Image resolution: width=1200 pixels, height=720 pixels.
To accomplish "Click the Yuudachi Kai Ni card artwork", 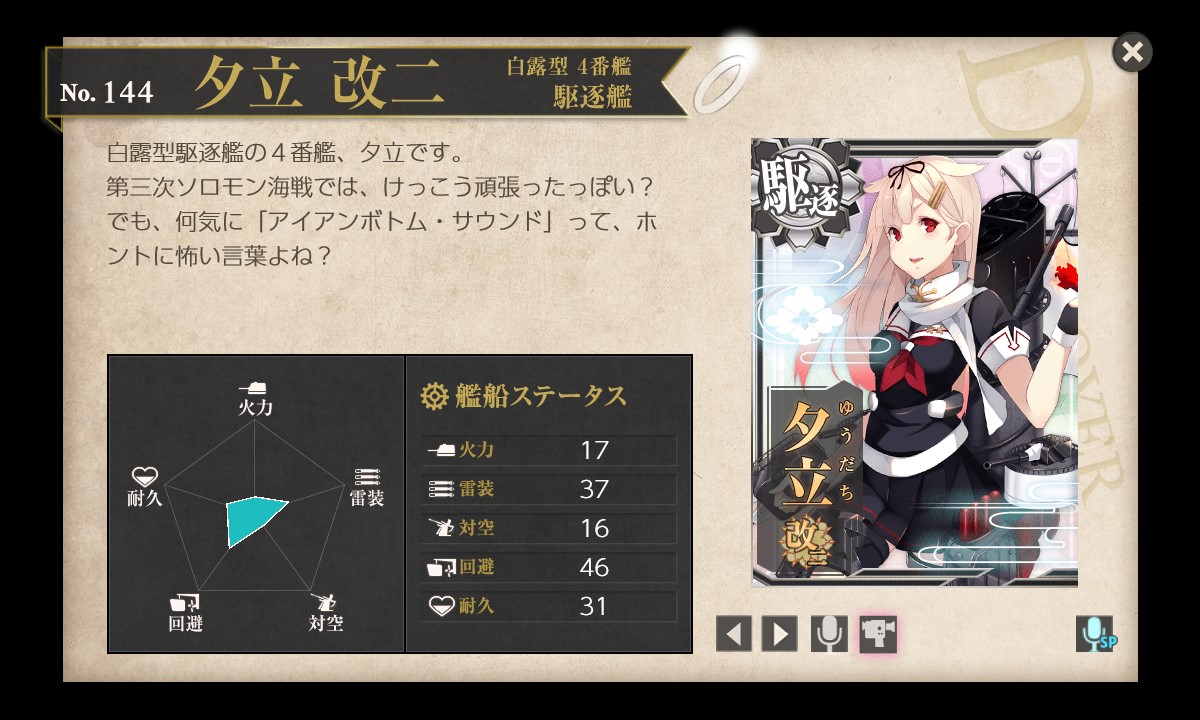I will tap(915, 363).
